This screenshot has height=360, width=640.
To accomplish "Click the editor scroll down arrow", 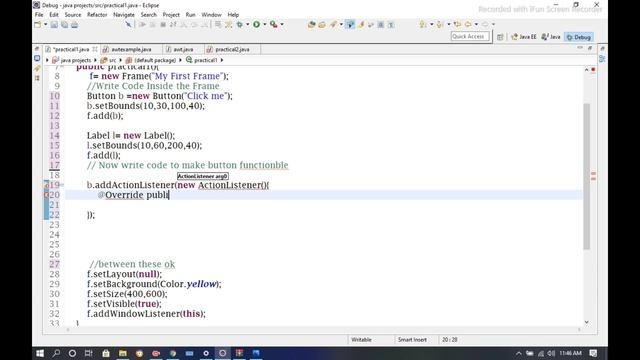I will pyautogui.click(x=587, y=322).
